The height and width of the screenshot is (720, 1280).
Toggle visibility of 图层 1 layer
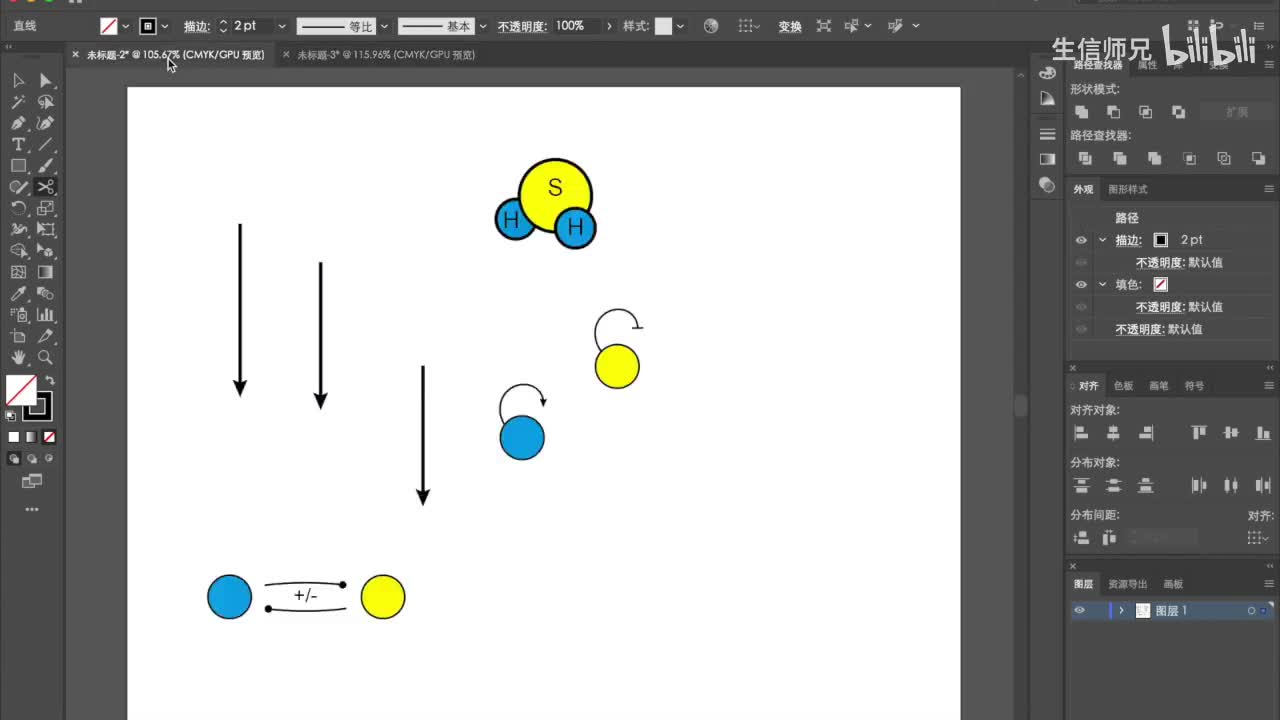pos(1079,610)
